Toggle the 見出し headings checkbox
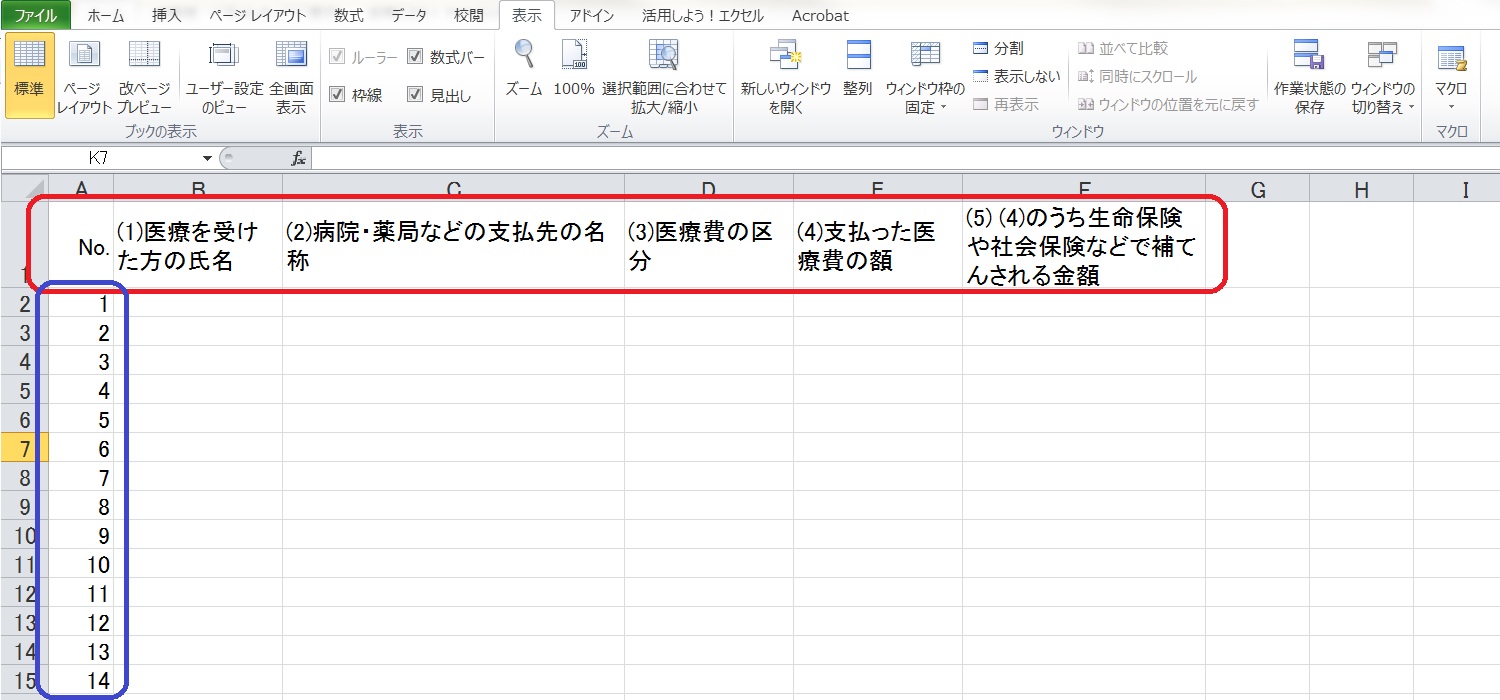The image size is (1500, 700). point(416,95)
